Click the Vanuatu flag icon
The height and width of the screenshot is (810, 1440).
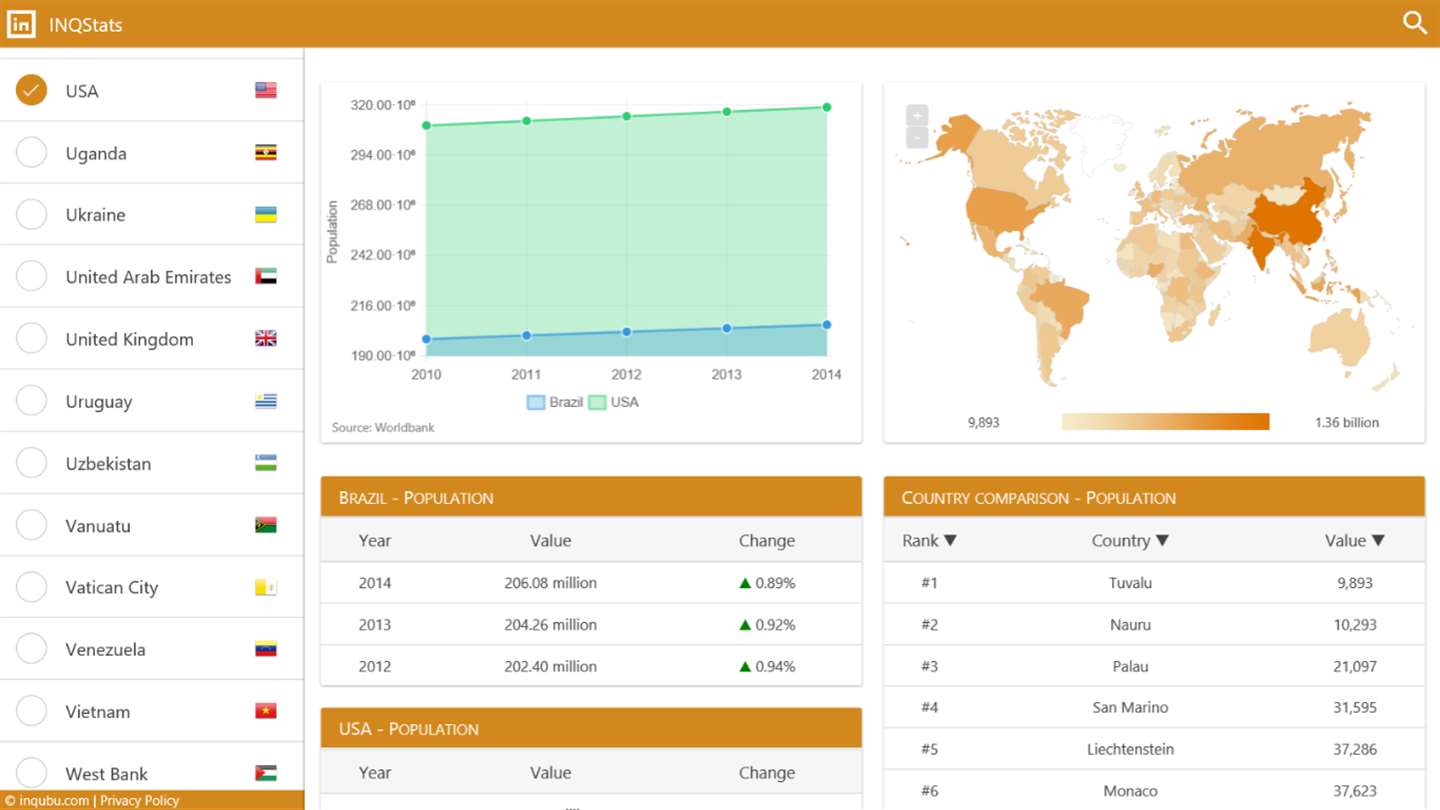[265, 525]
